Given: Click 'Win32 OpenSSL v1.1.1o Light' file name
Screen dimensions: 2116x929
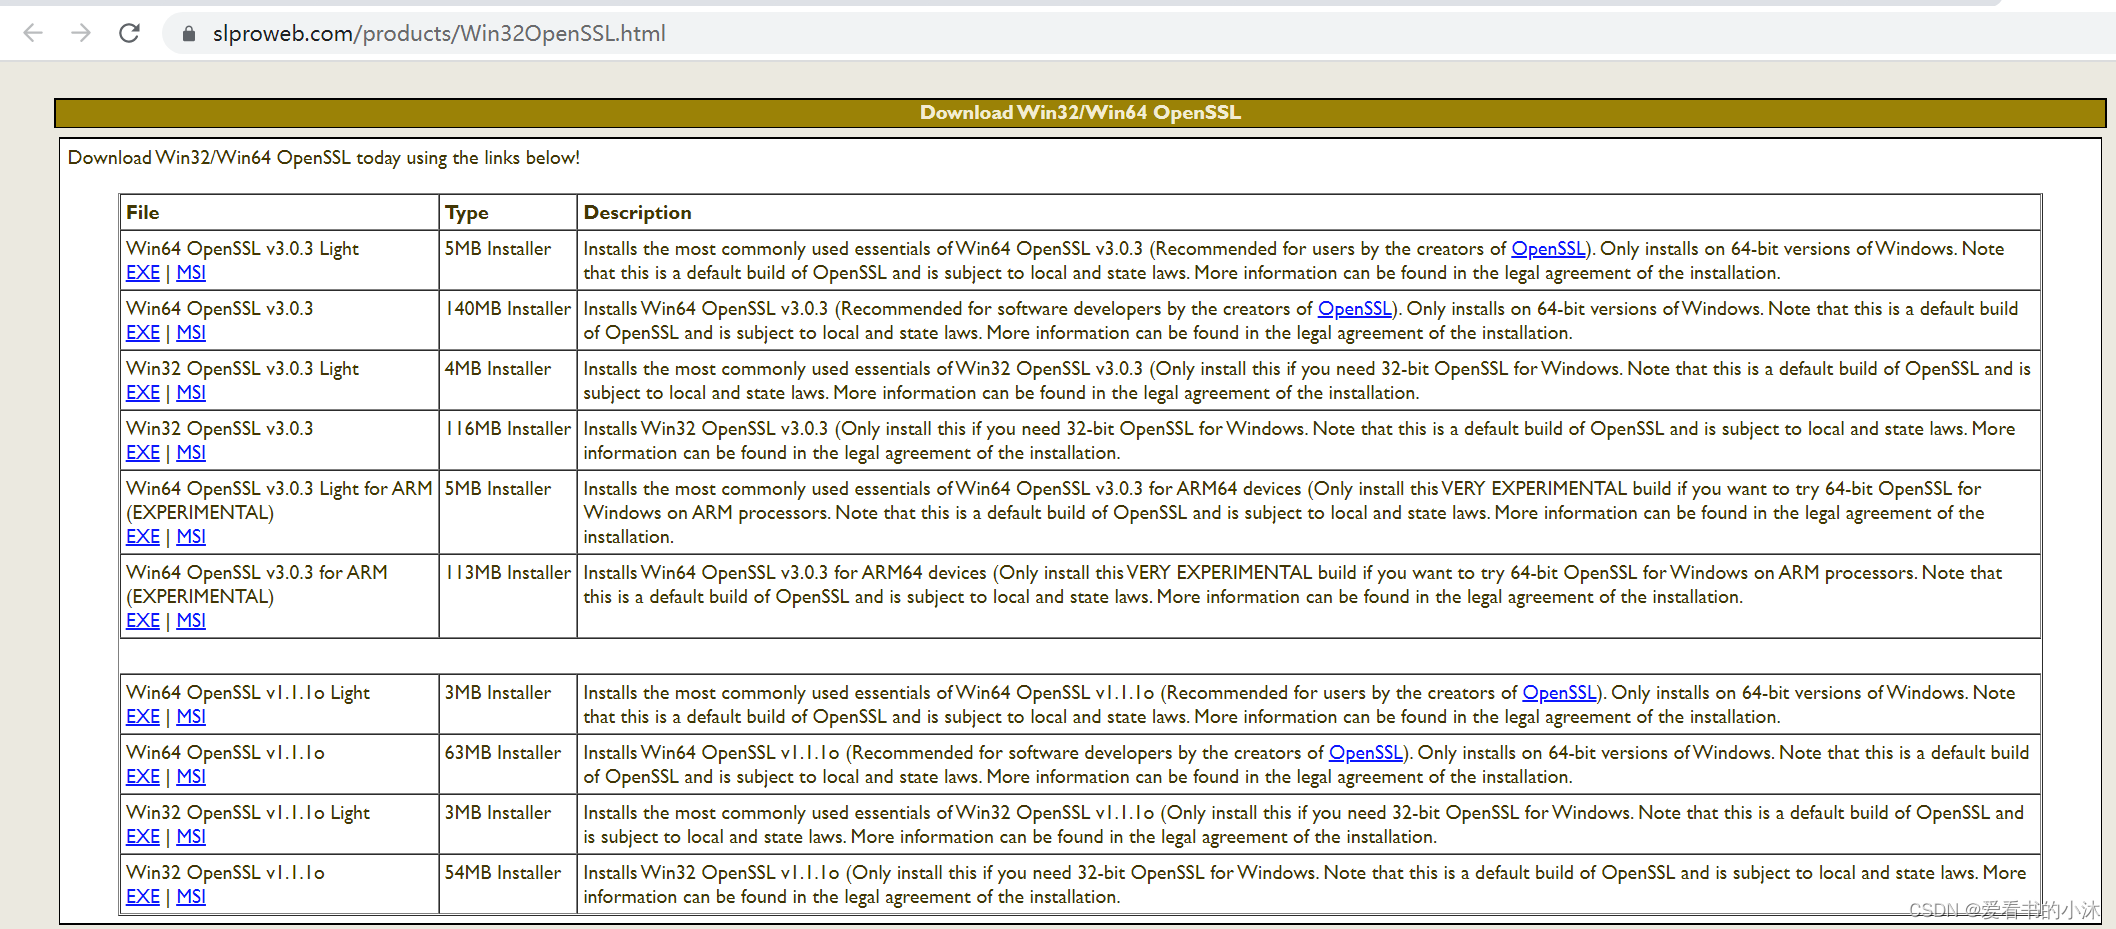Looking at the screenshot, I should 248,813.
